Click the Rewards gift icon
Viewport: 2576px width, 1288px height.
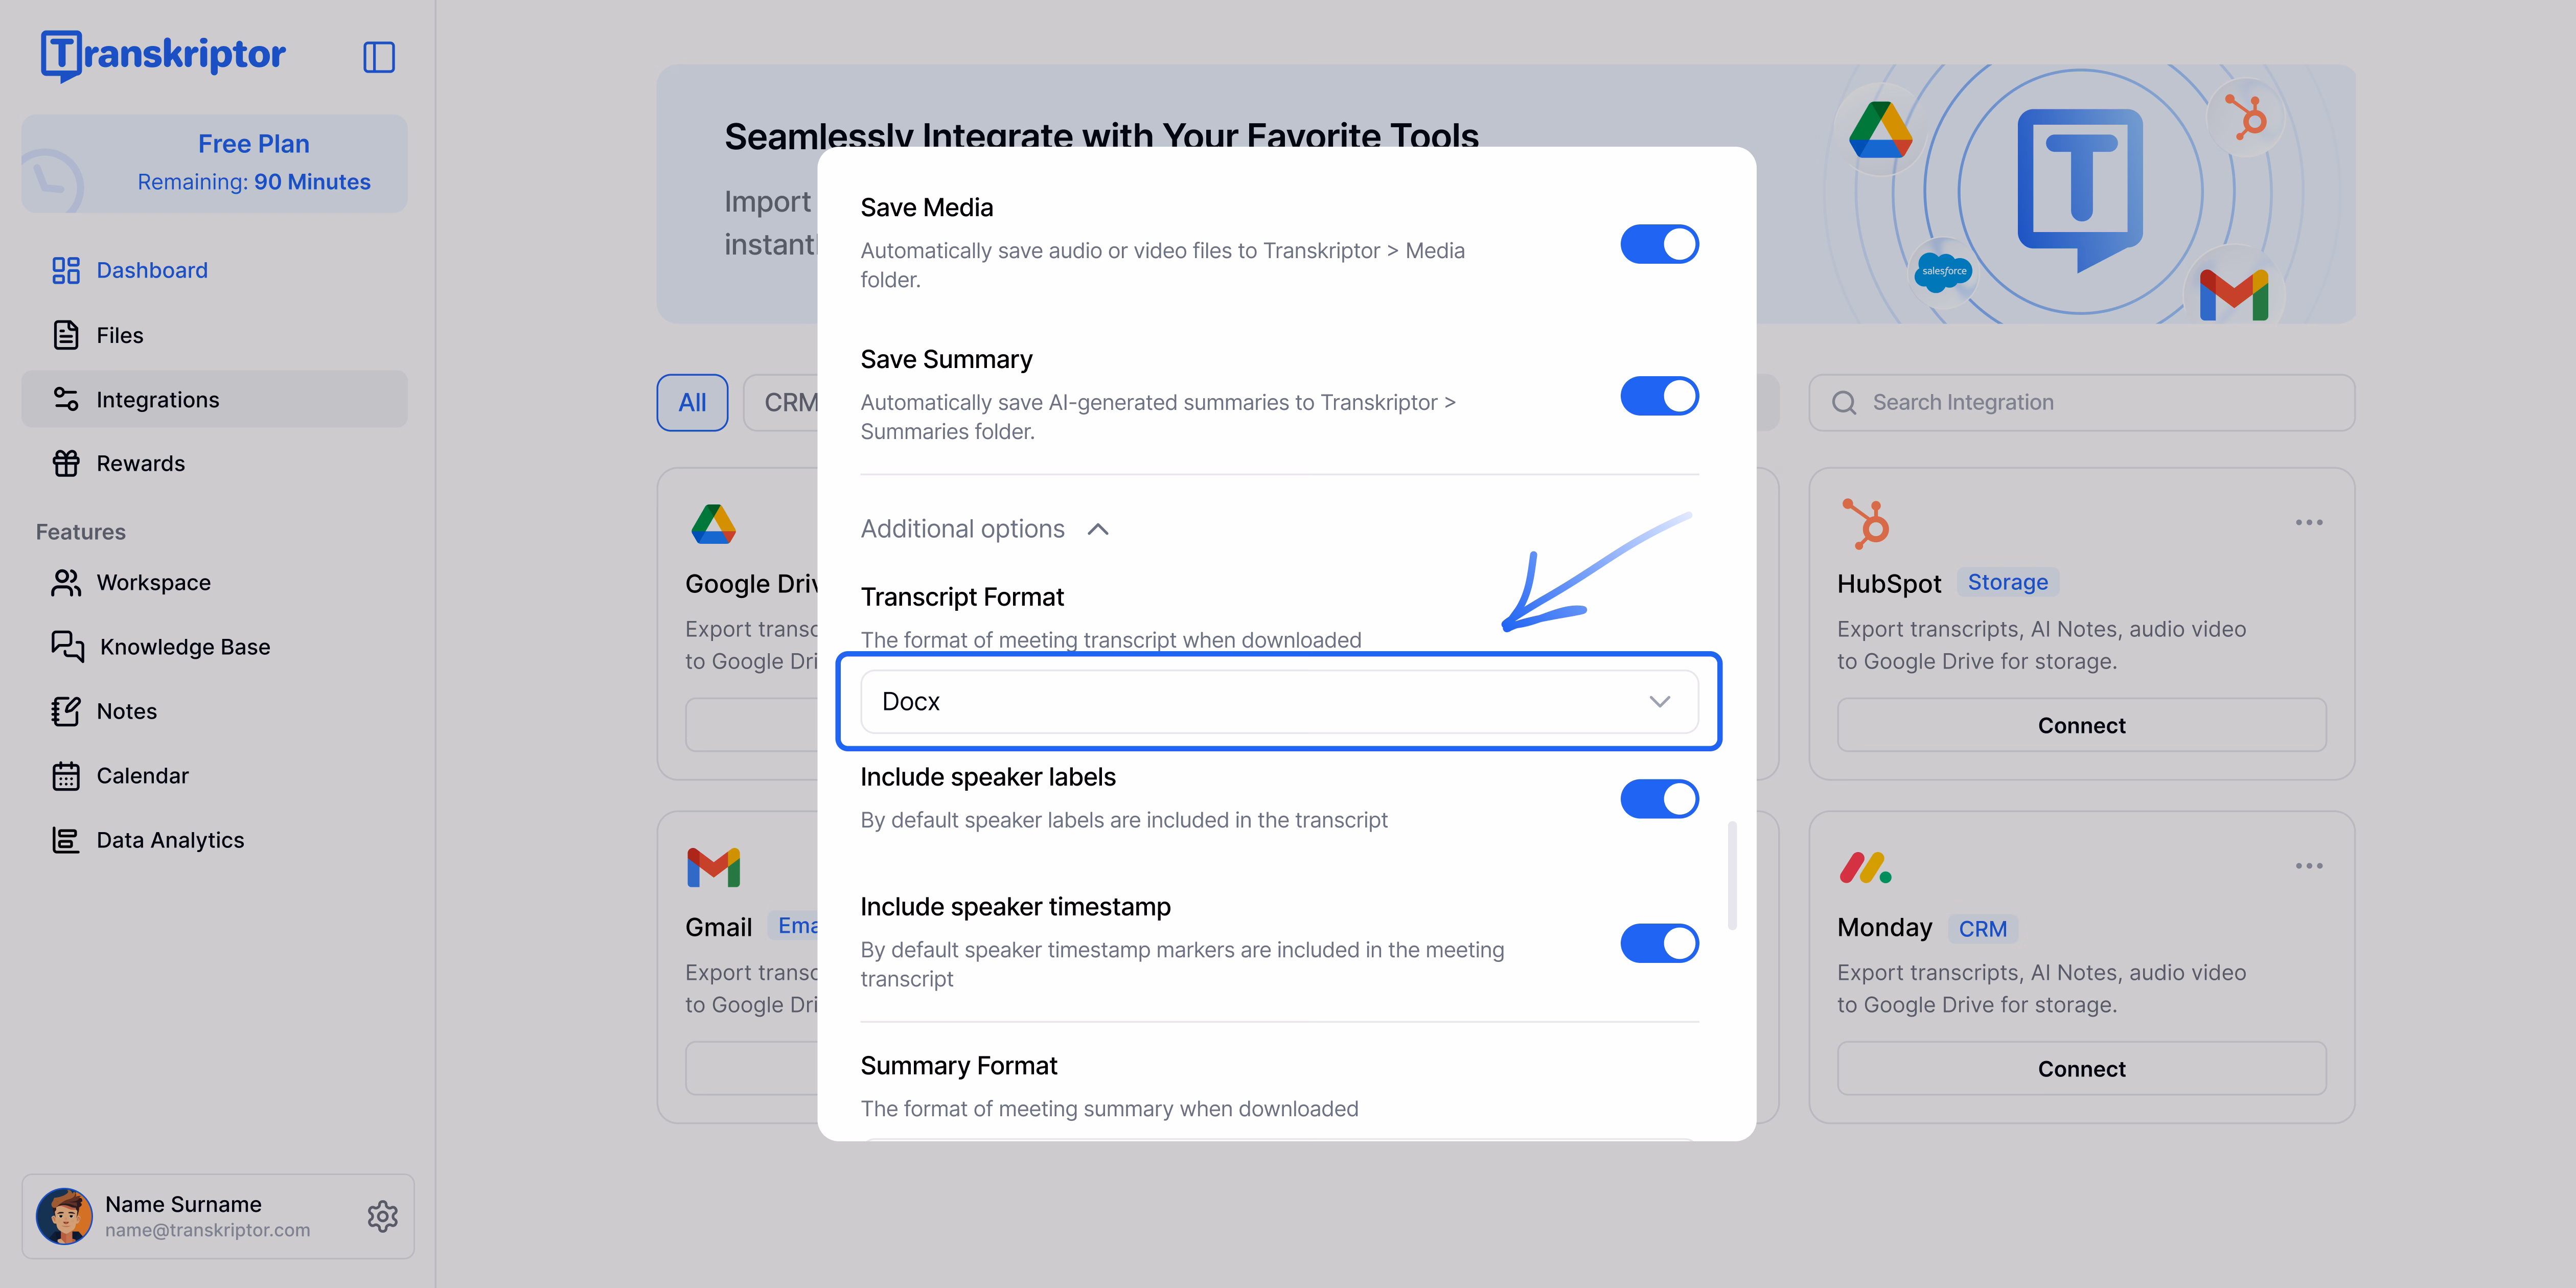click(66, 463)
